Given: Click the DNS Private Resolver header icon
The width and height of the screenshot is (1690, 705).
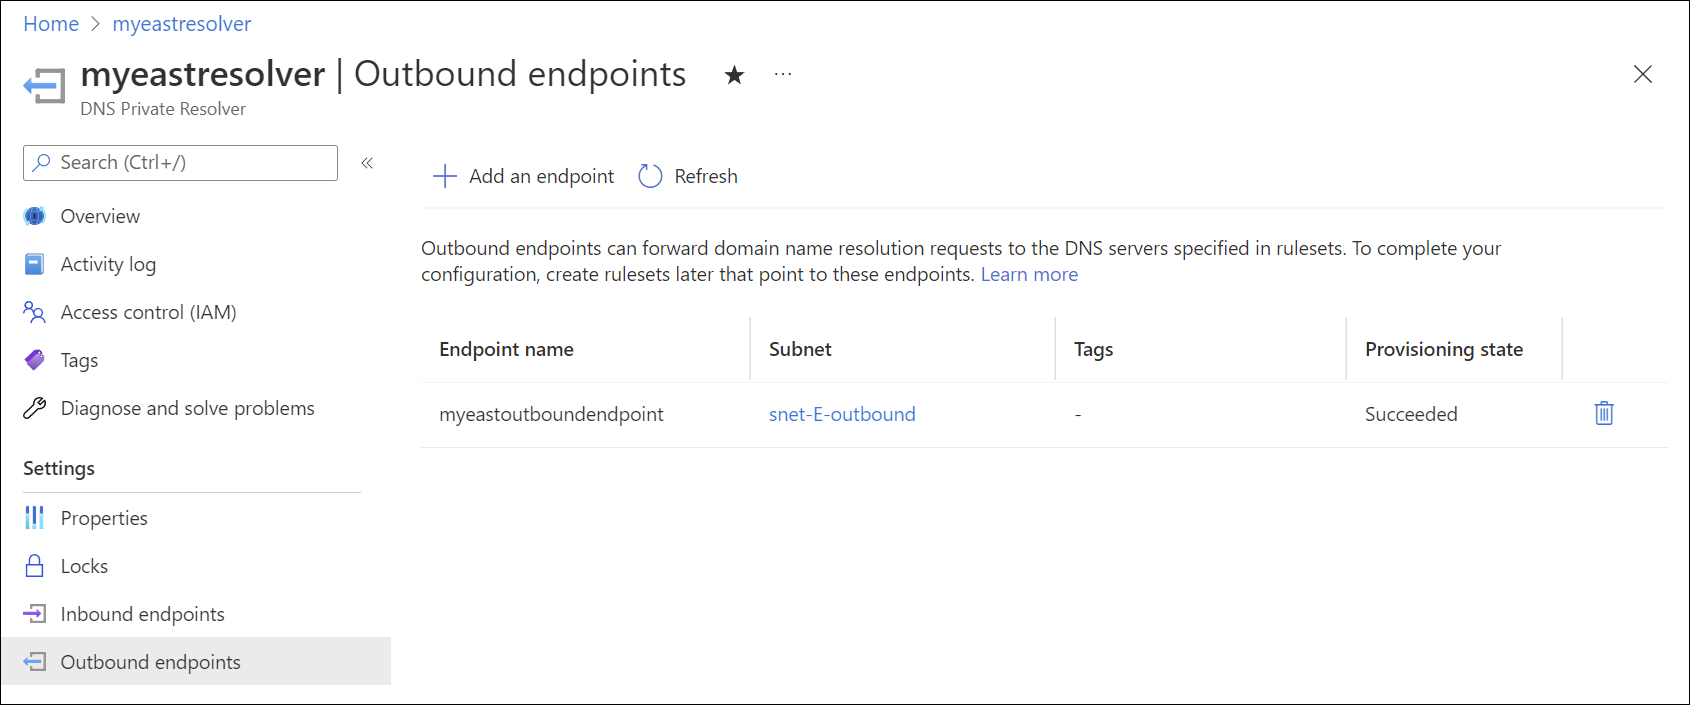Looking at the screenshot, I should (x=44, y=86).
